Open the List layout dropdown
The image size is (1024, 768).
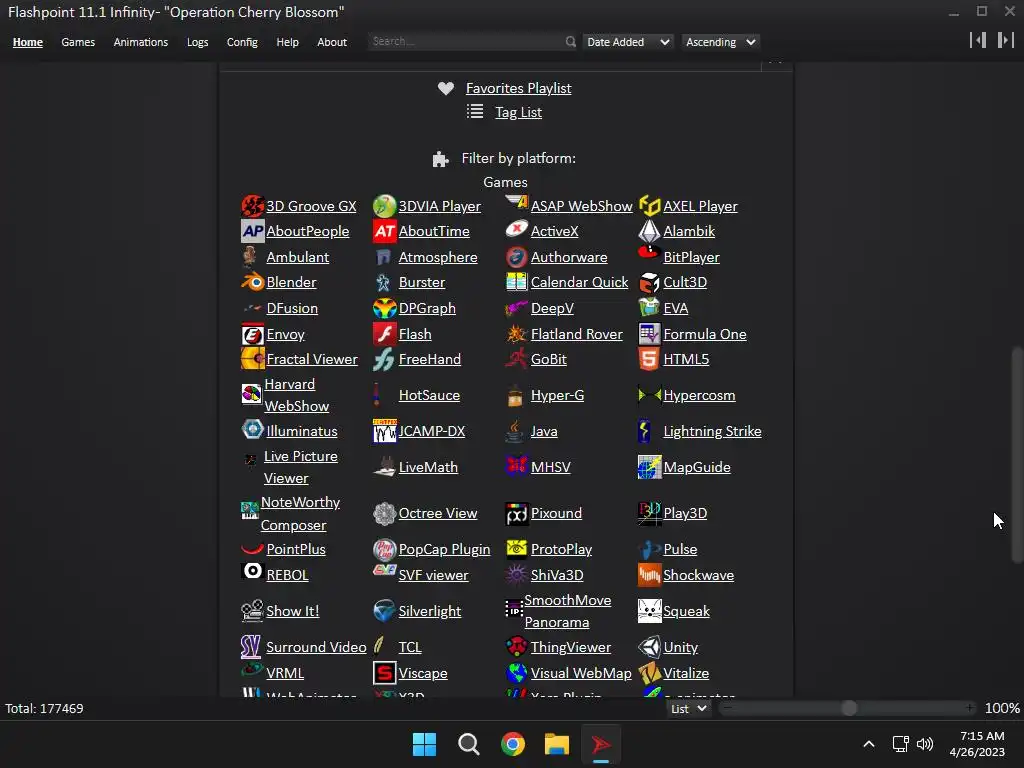click(688, 709)
